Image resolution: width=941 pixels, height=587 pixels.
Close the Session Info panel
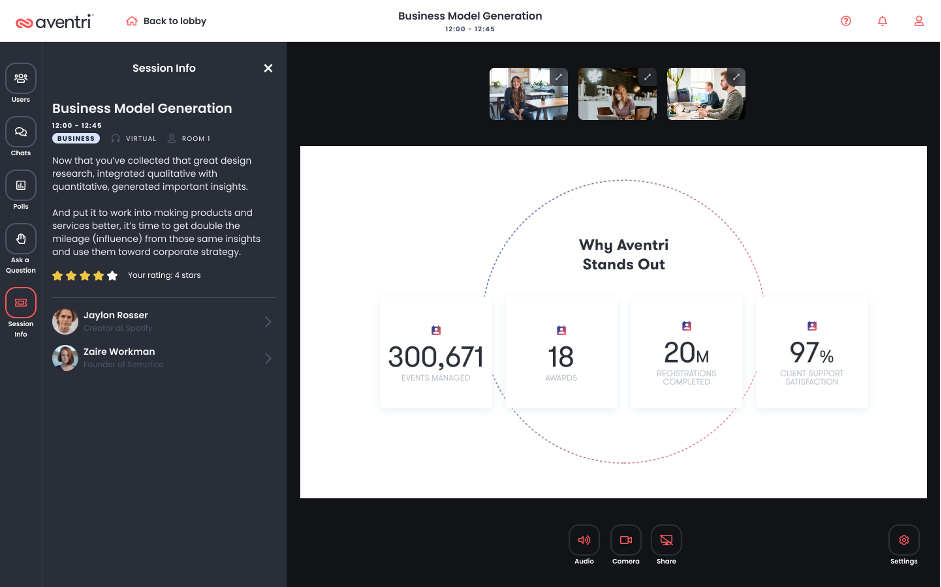tap(268, 68)
